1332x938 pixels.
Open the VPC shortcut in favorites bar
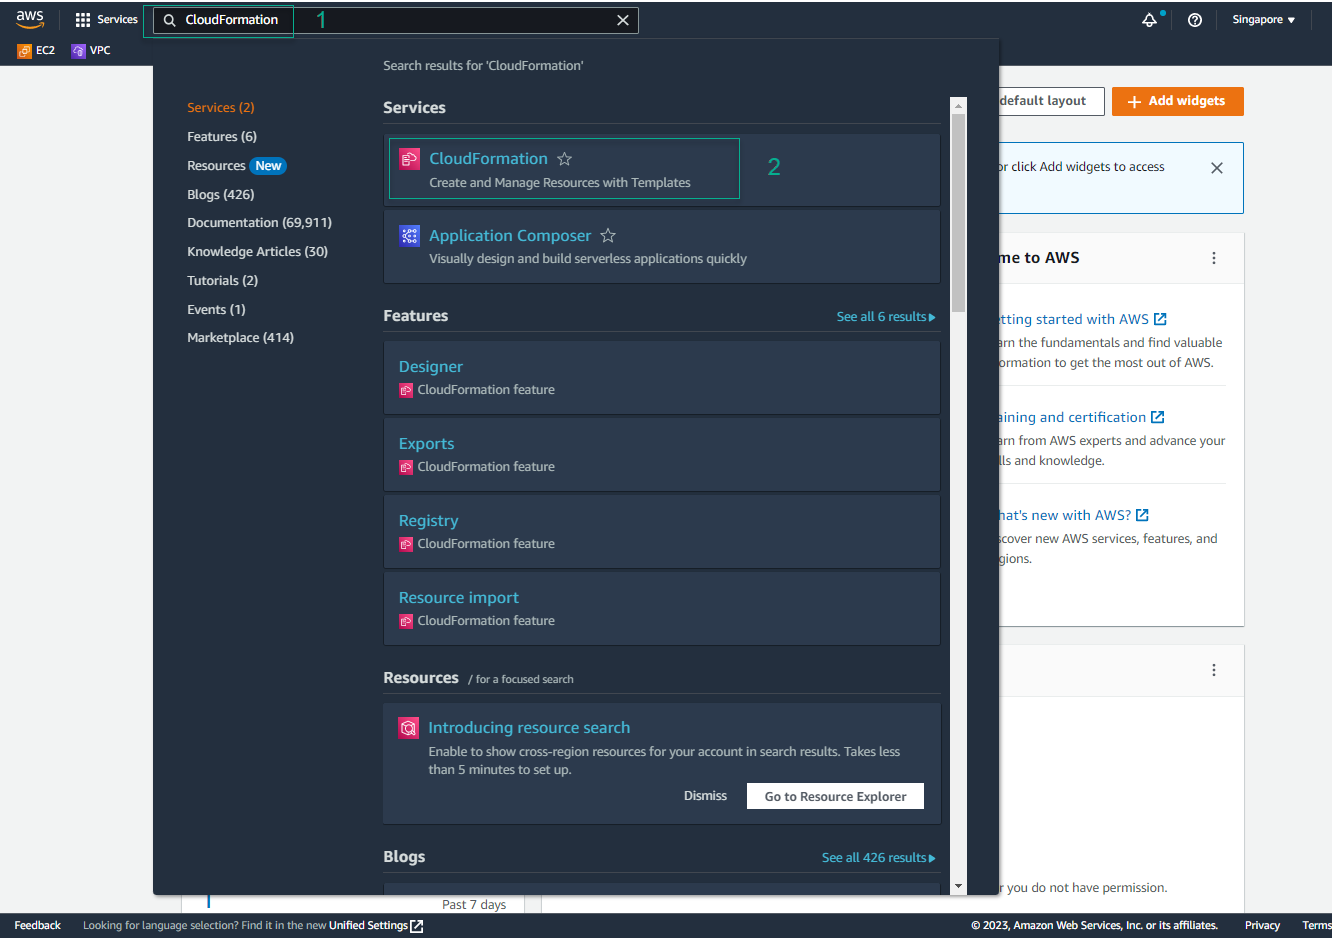pyautogui.click(x=91, y=50)
